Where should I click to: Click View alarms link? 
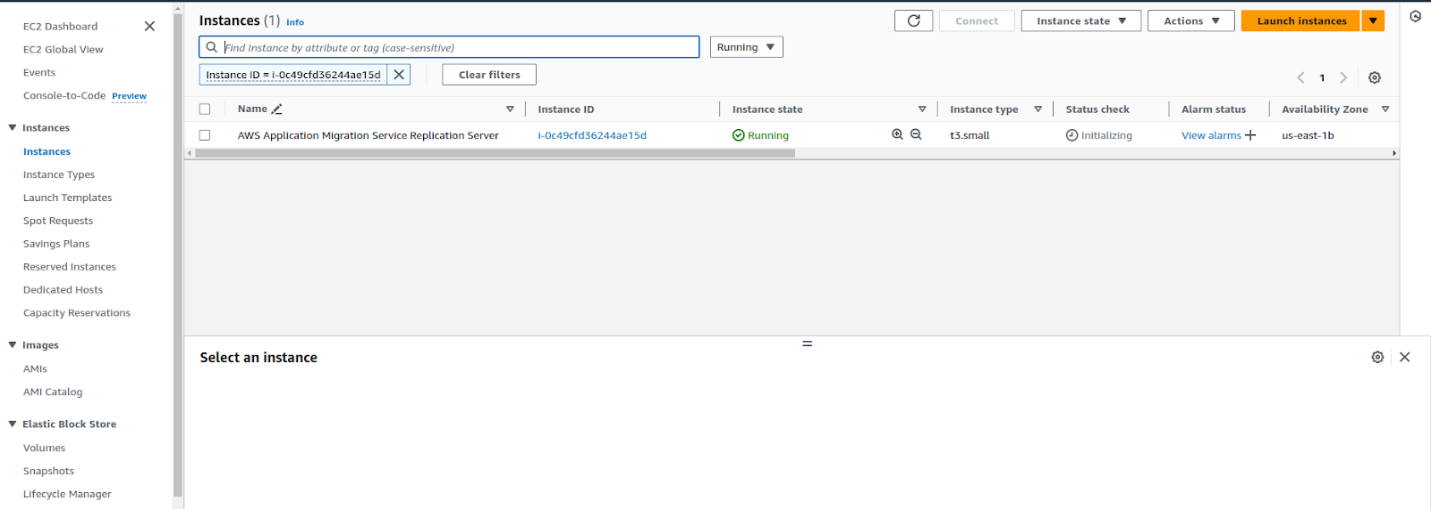pyautogui.click(x=1211, y=135)
